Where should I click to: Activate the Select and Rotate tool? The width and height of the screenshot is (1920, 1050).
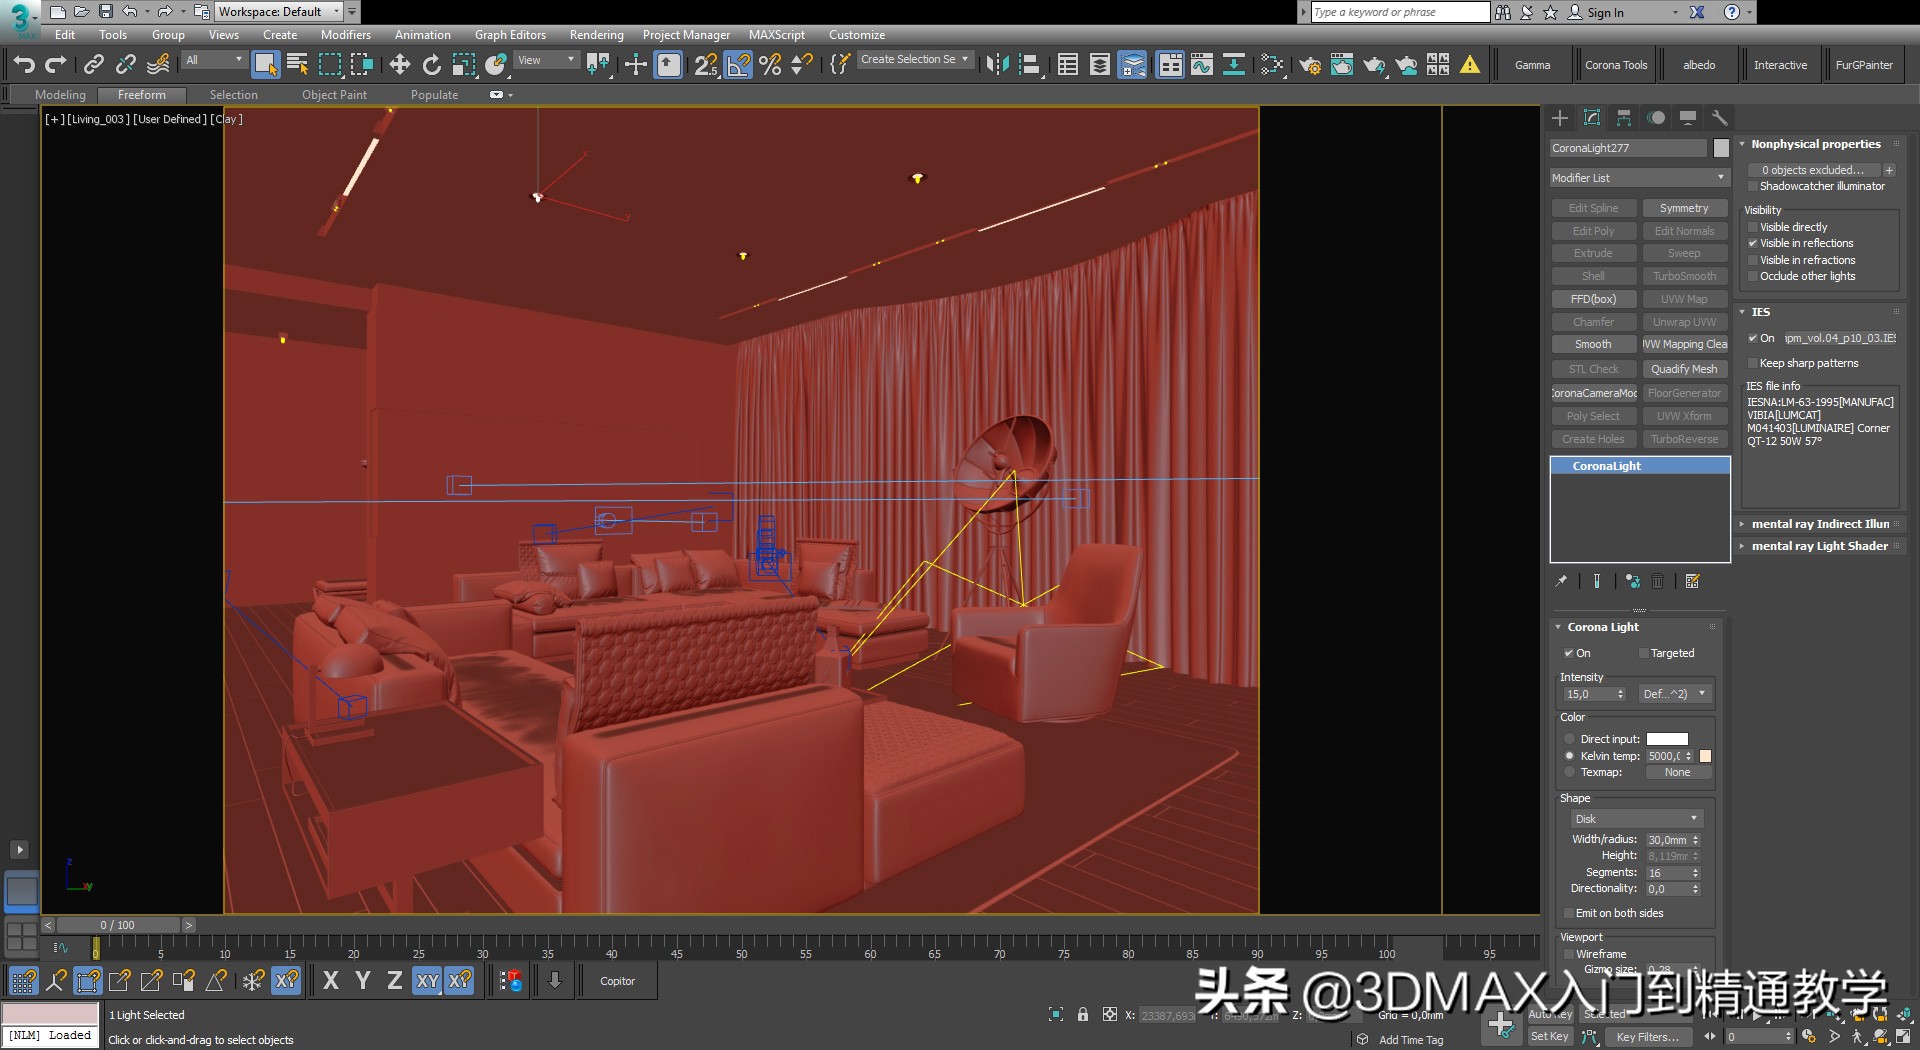tap(431, 64)
